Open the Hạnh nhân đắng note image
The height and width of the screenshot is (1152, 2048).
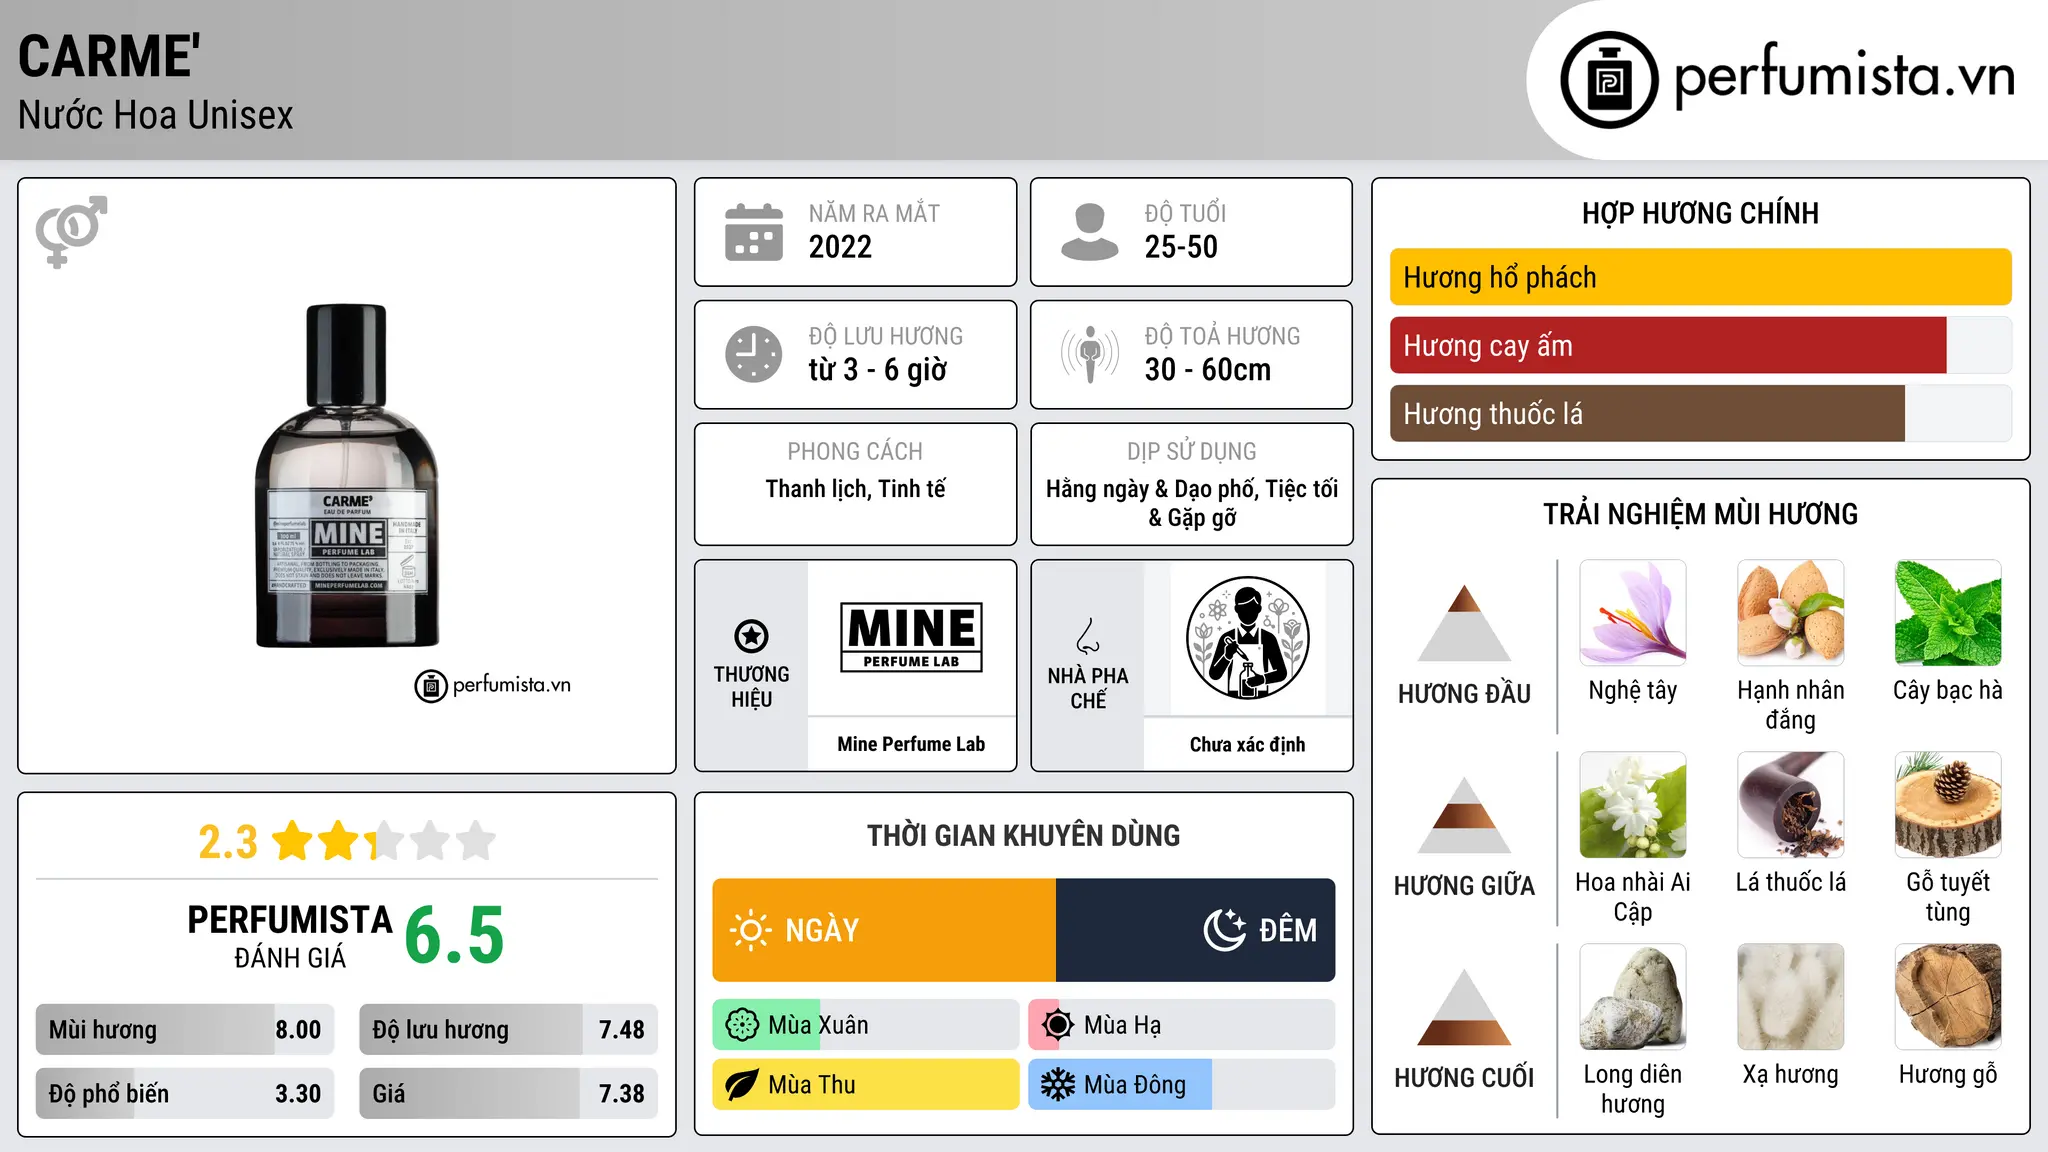coord(1791,613)
